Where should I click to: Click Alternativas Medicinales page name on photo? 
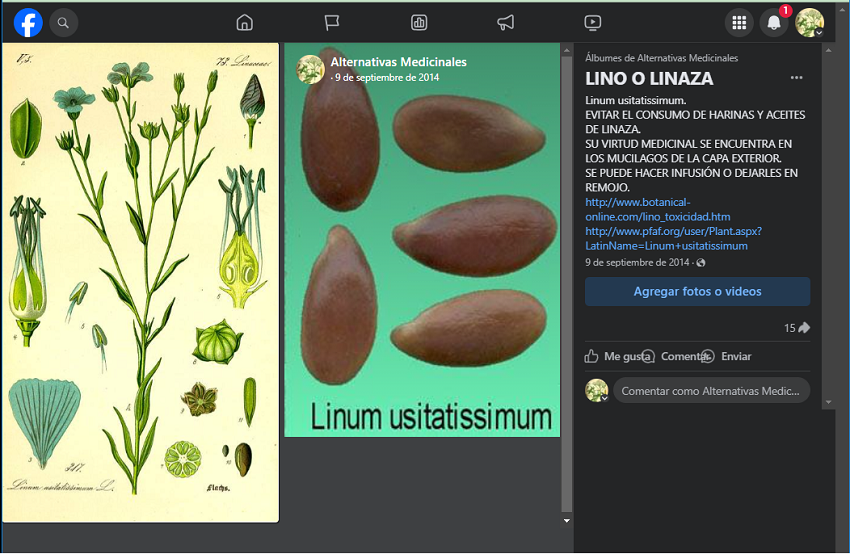click(x=398, y=62)
